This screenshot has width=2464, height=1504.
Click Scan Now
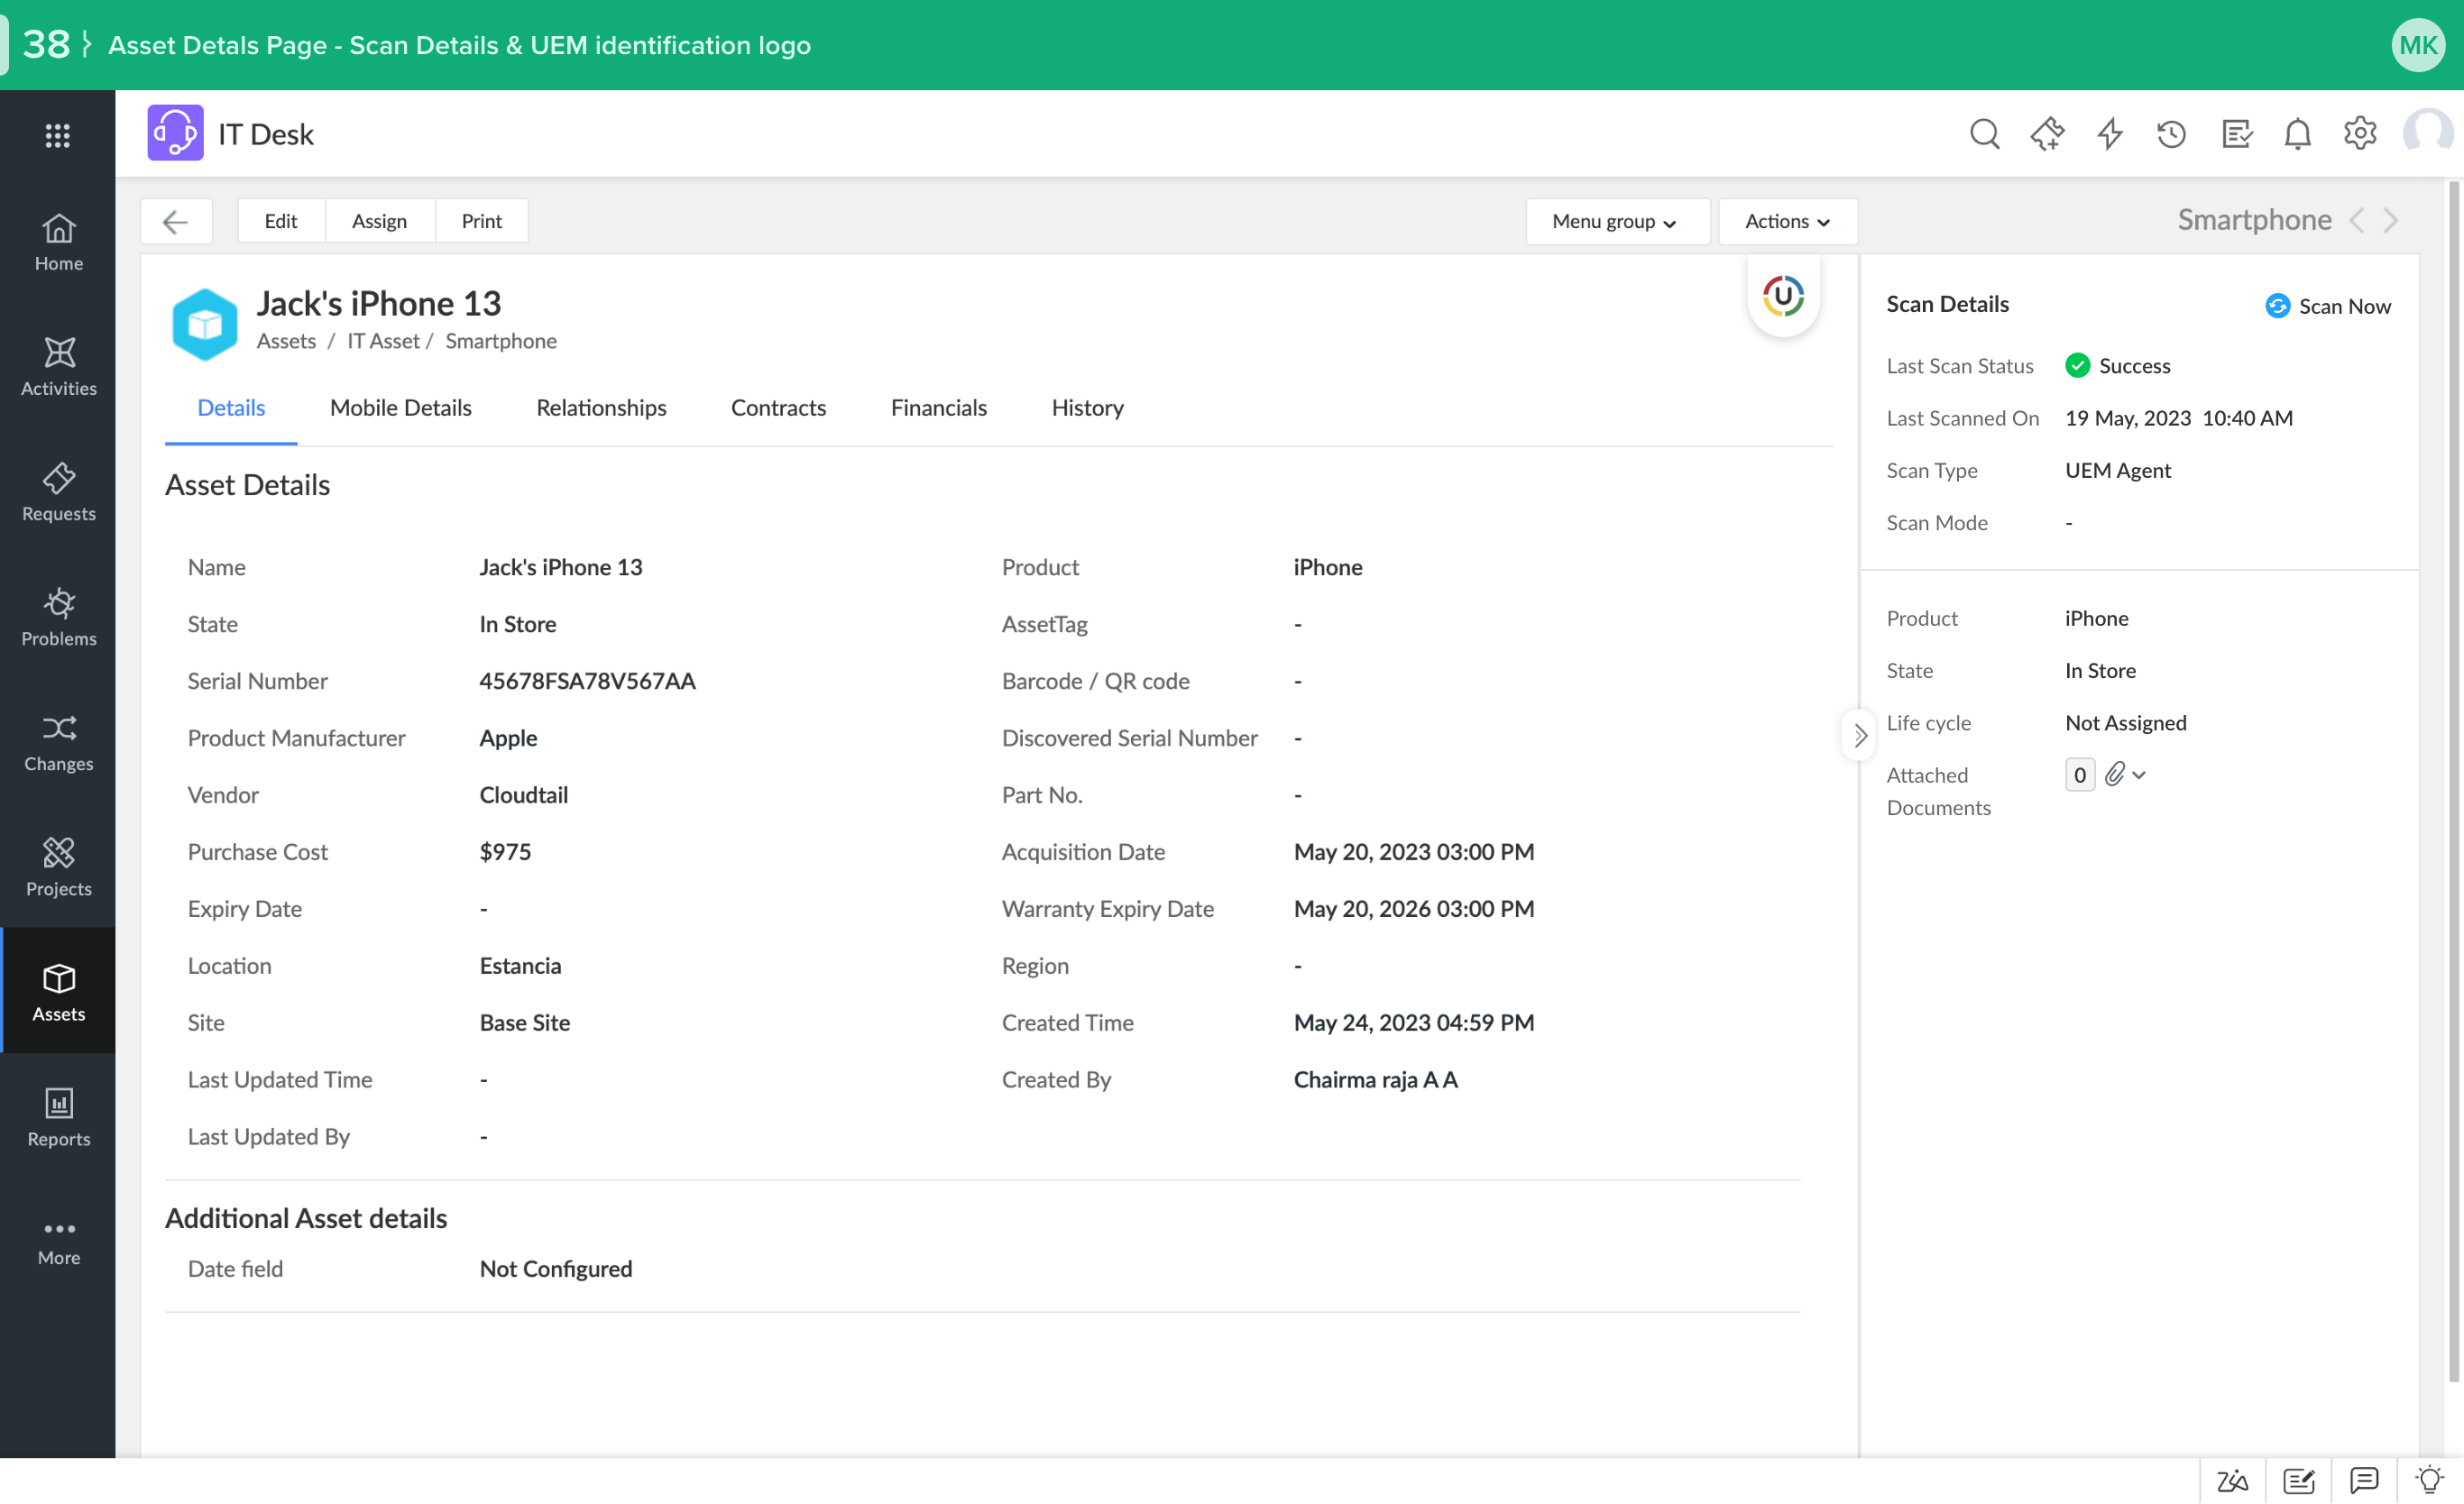[x=2328, y=306]
